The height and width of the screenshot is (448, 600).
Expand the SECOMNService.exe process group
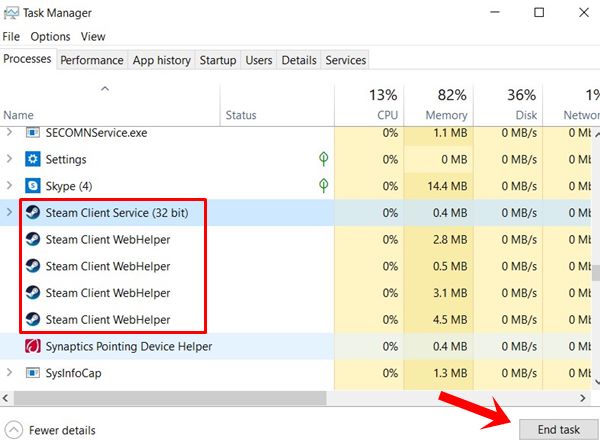pos(10,132)
